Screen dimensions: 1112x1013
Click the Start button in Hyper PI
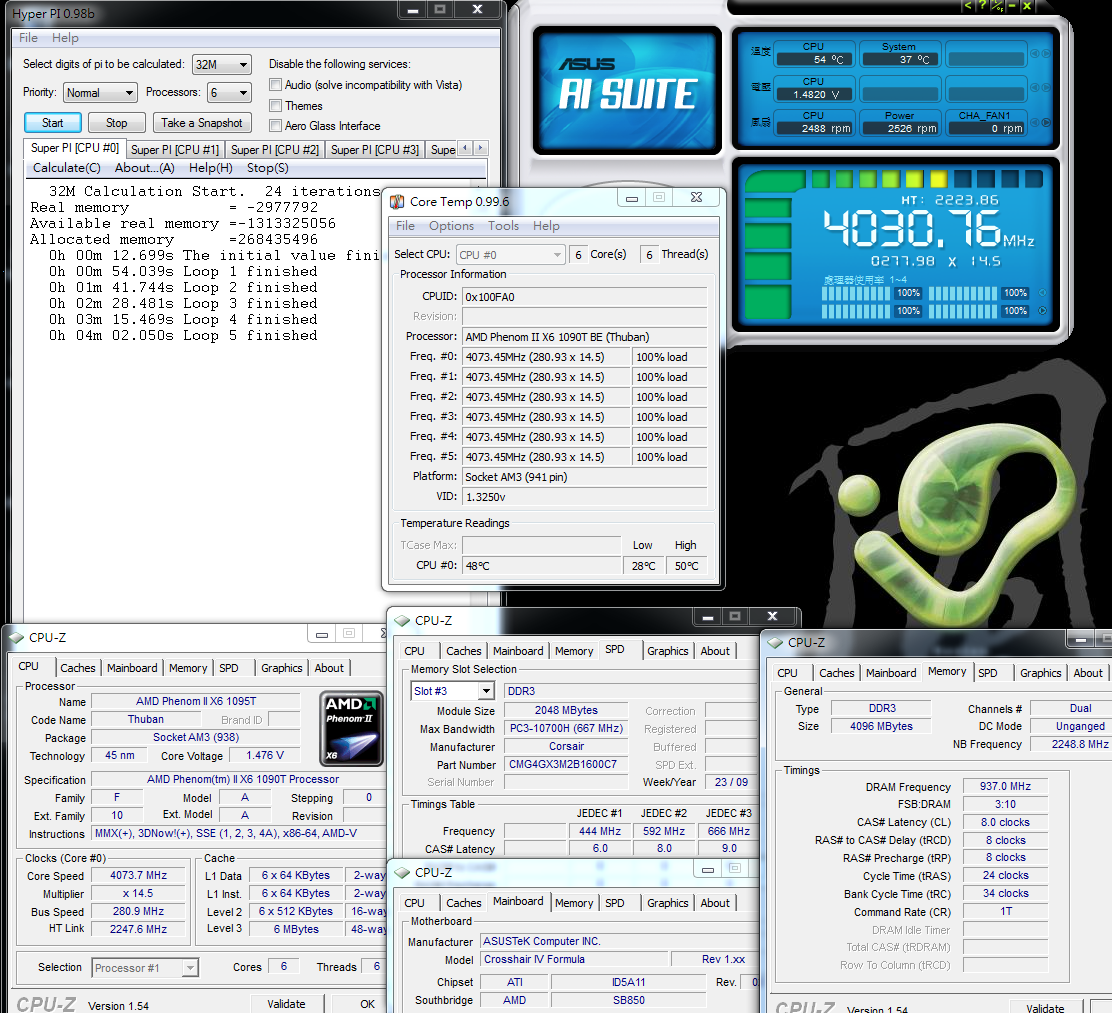point(52,123)
